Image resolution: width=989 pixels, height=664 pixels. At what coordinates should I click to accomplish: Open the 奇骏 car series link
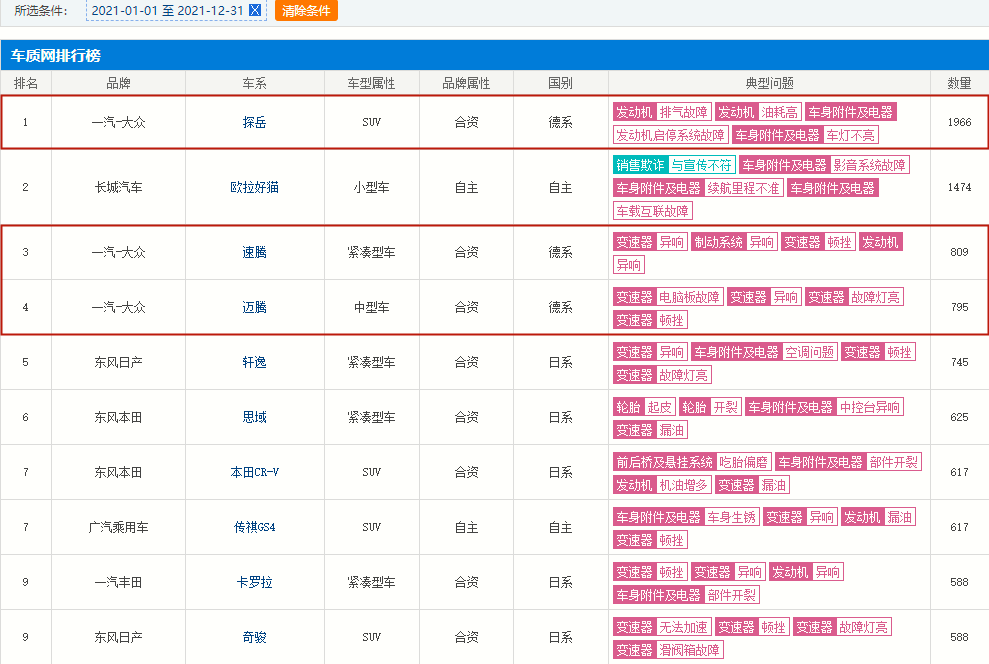[x=254, y=637]
